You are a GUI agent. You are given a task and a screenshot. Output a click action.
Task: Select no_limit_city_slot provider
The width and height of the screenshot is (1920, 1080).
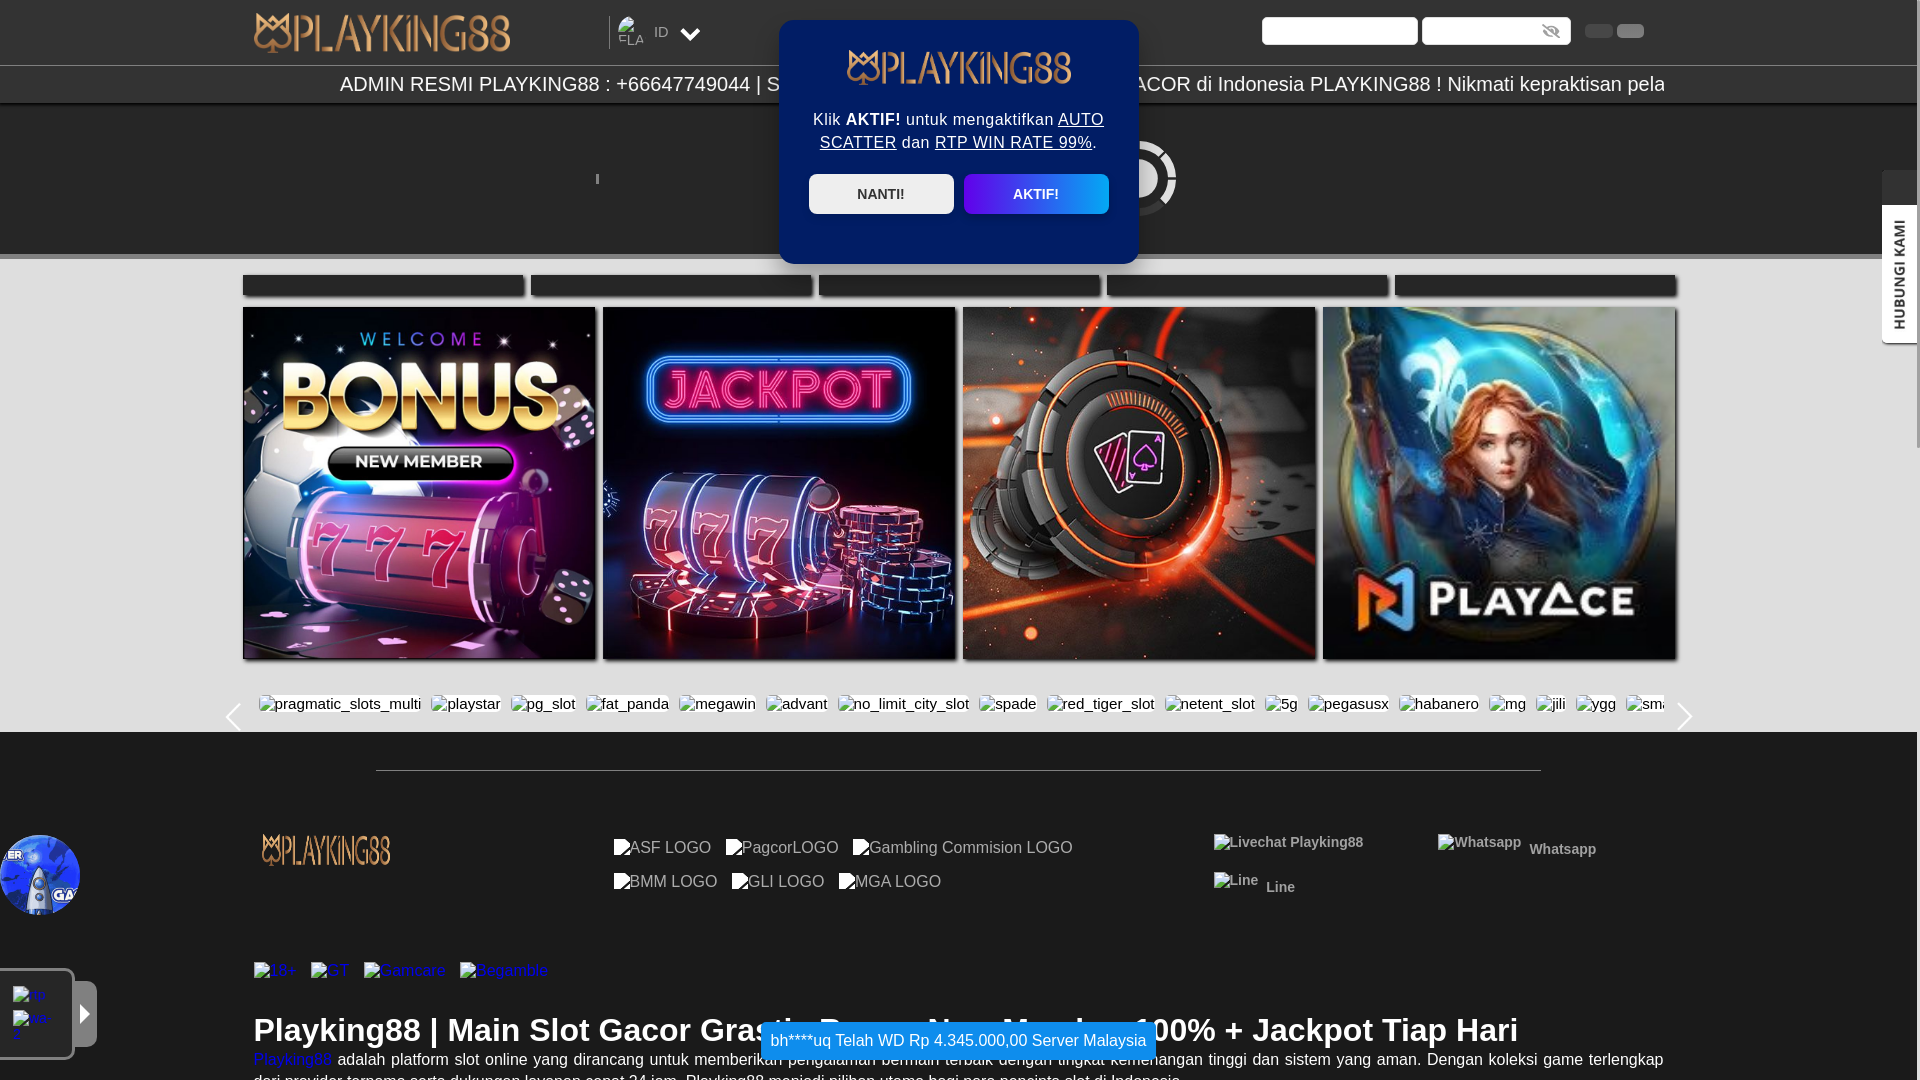coord(903,704)
